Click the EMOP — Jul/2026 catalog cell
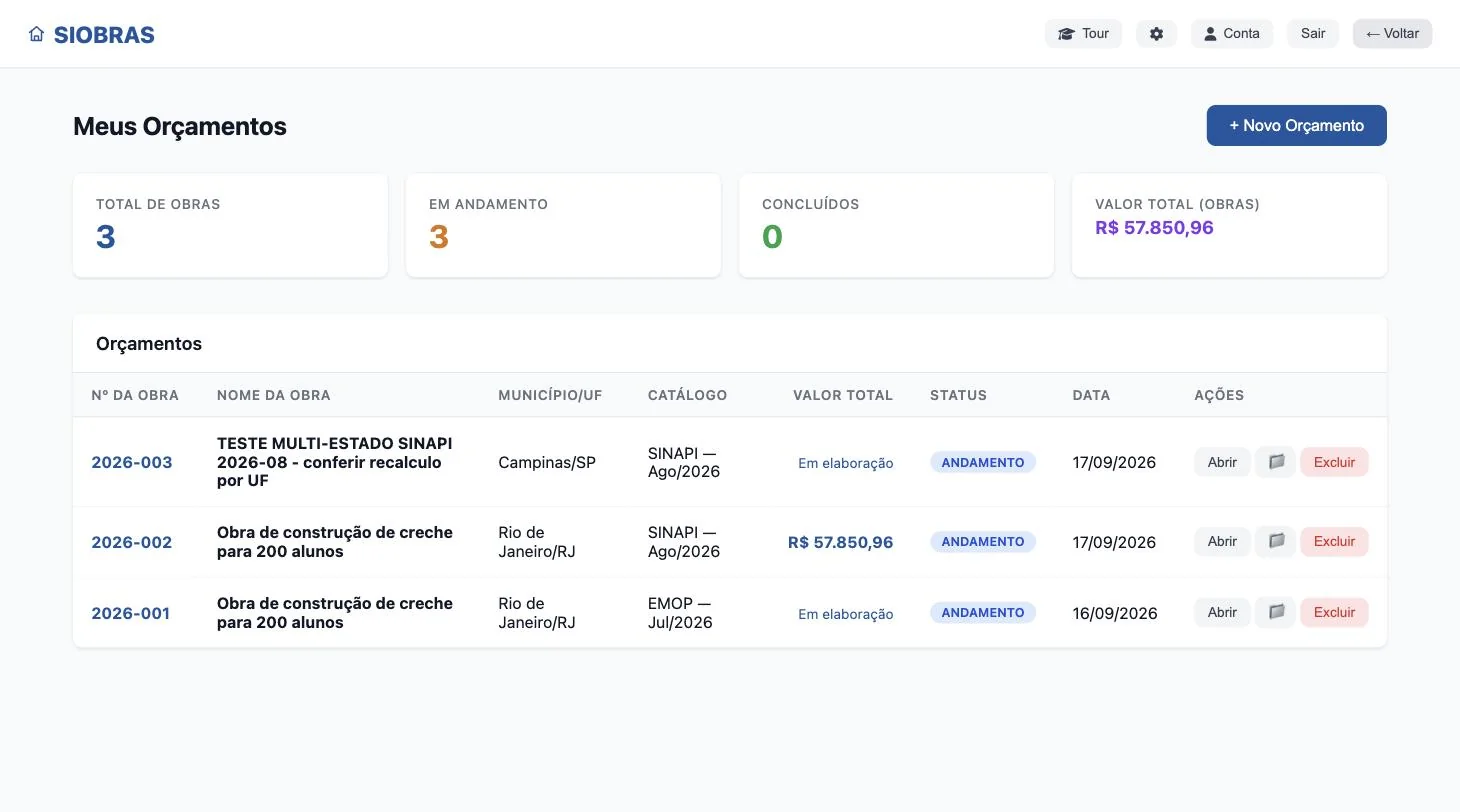The image size is (1460, 812). (680, 613)
